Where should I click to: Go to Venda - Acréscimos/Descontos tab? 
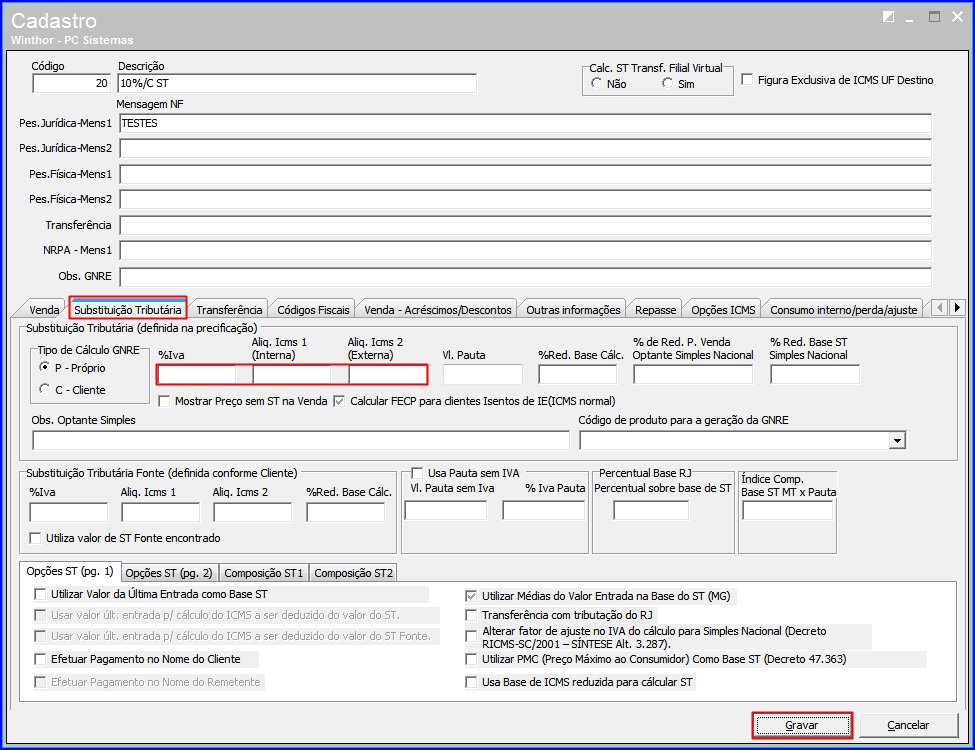[x=438, y=310]
